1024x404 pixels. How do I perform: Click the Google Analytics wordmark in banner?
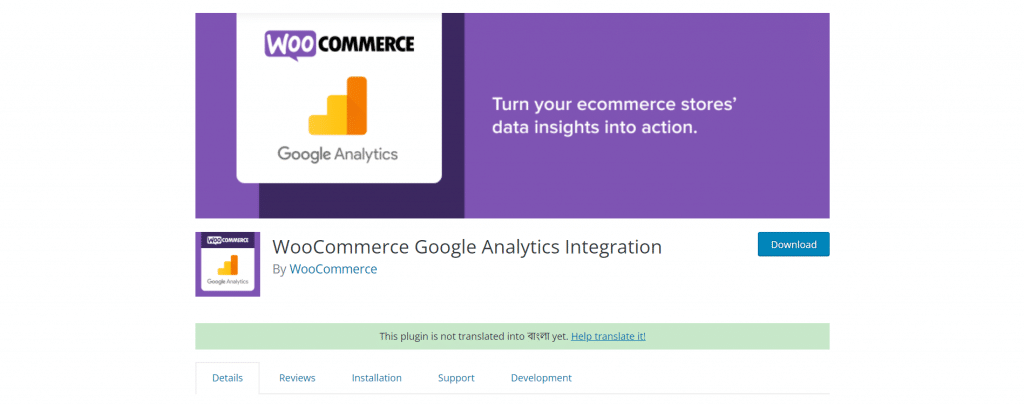(x=338, y=155)
